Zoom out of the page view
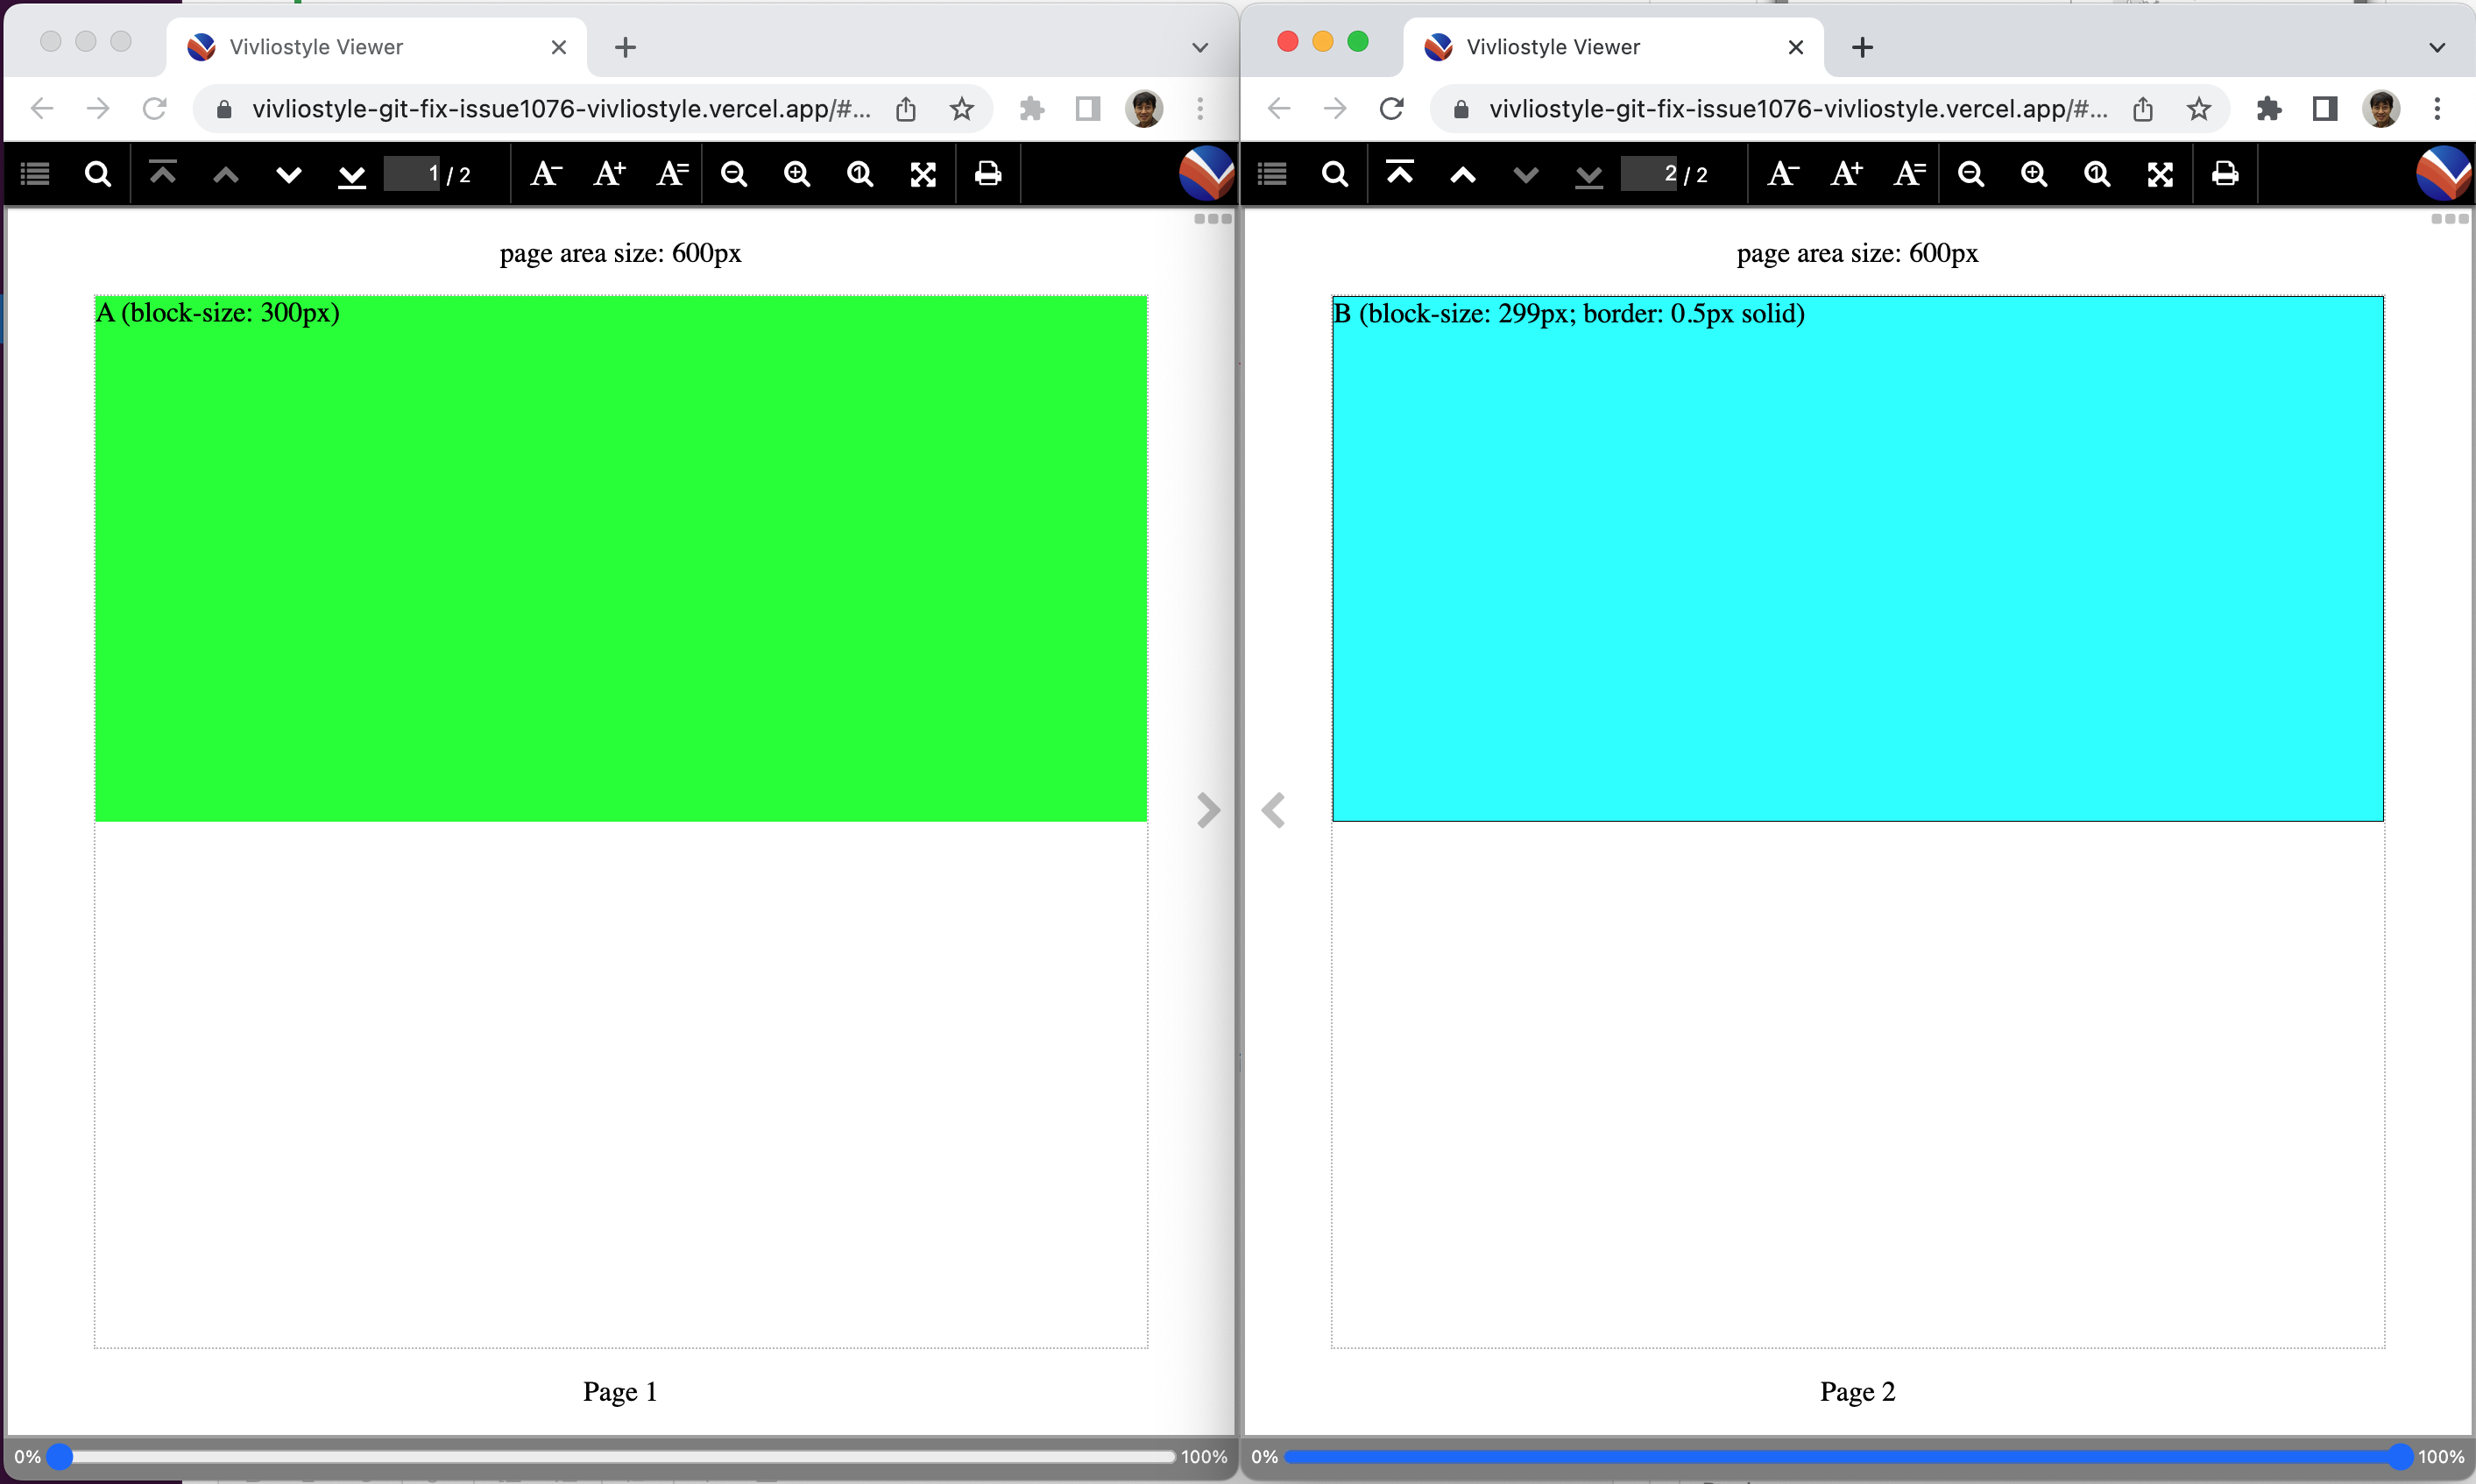The image size is (2476, 1484). pyautogui.click(x=734, y=173)
